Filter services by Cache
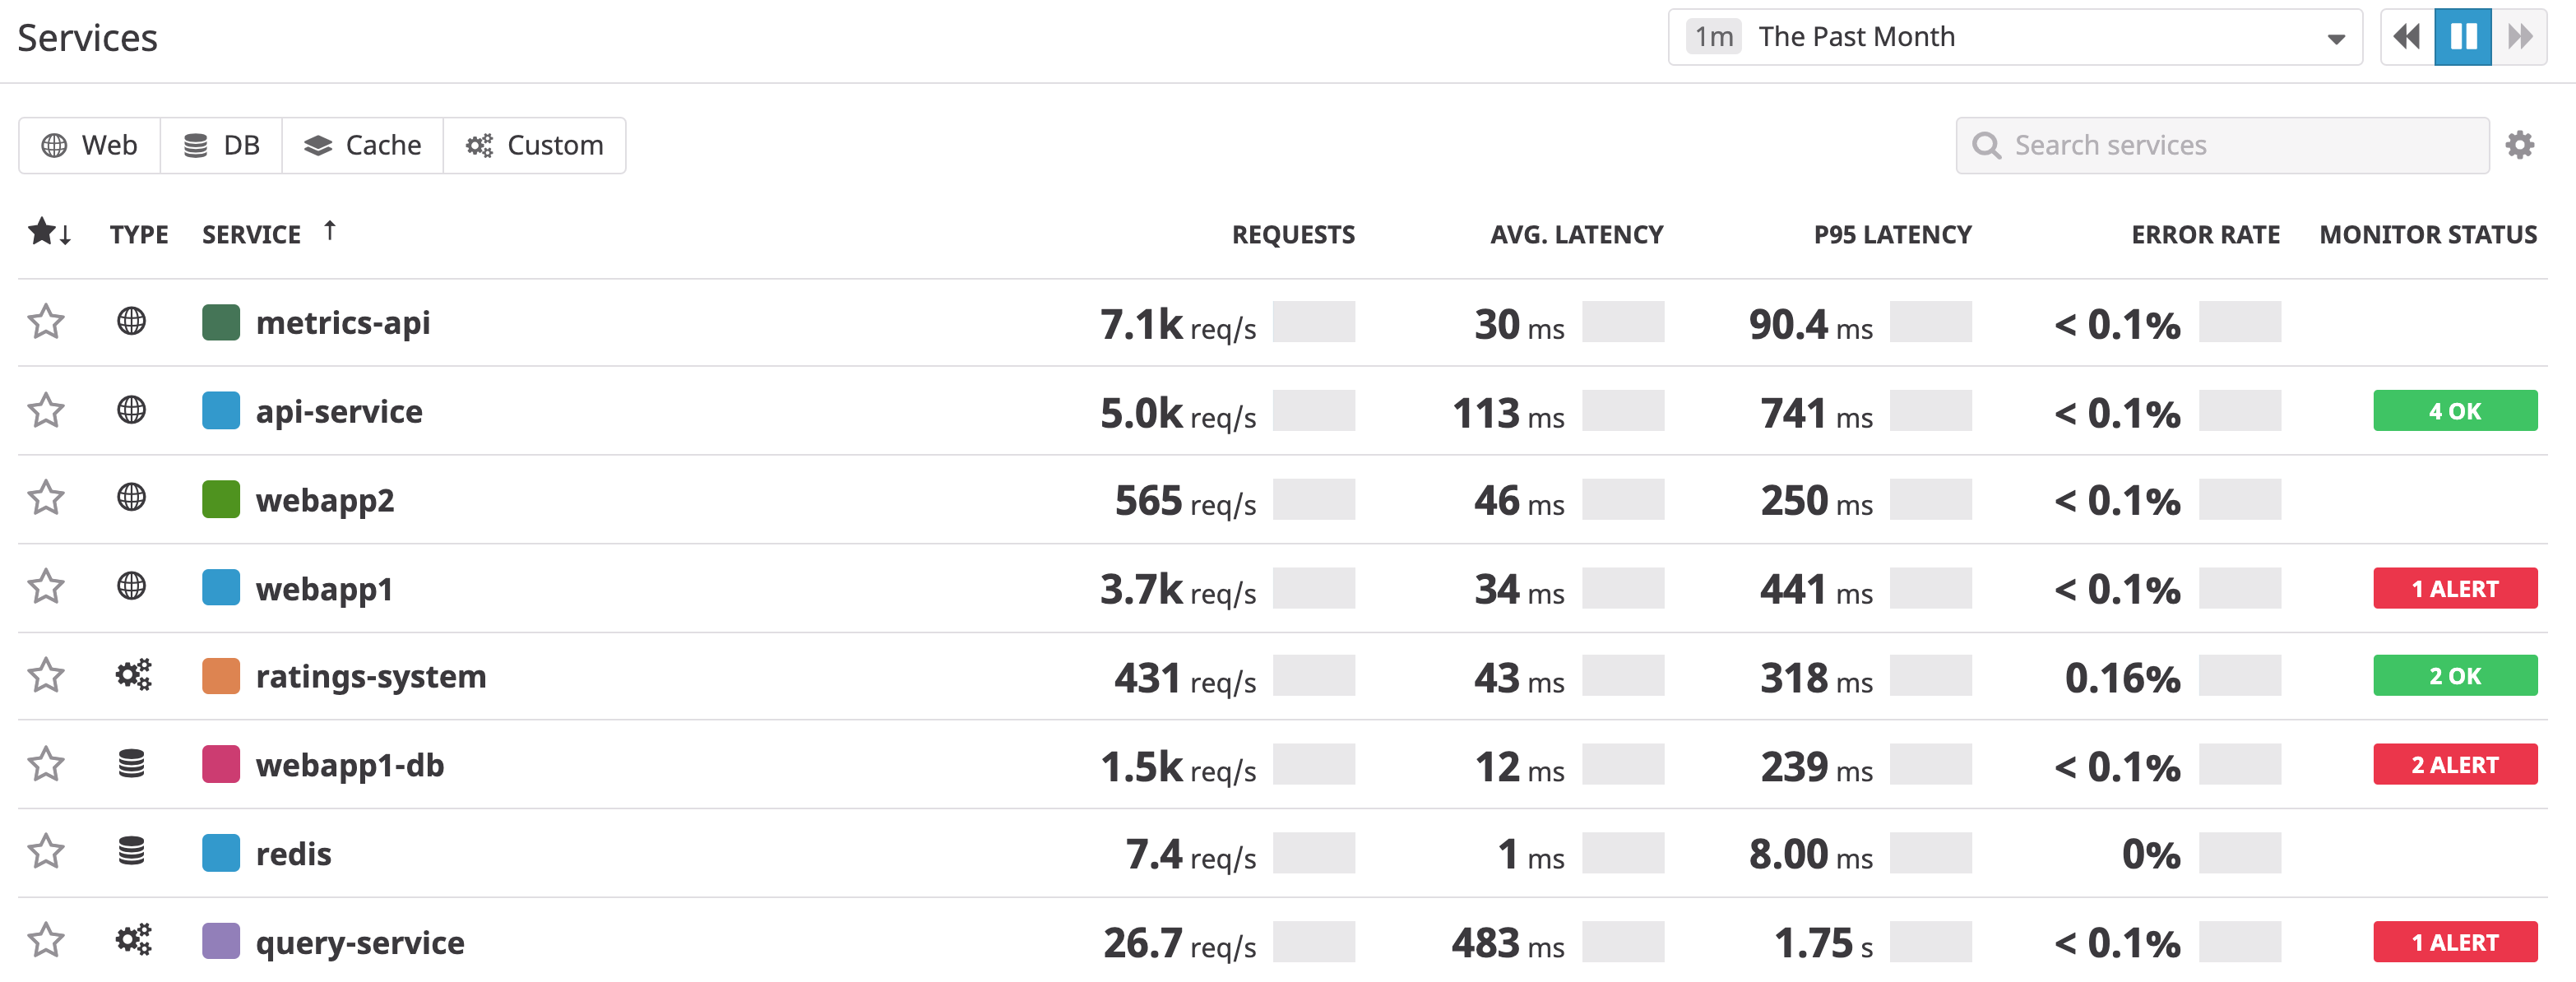 363,144
